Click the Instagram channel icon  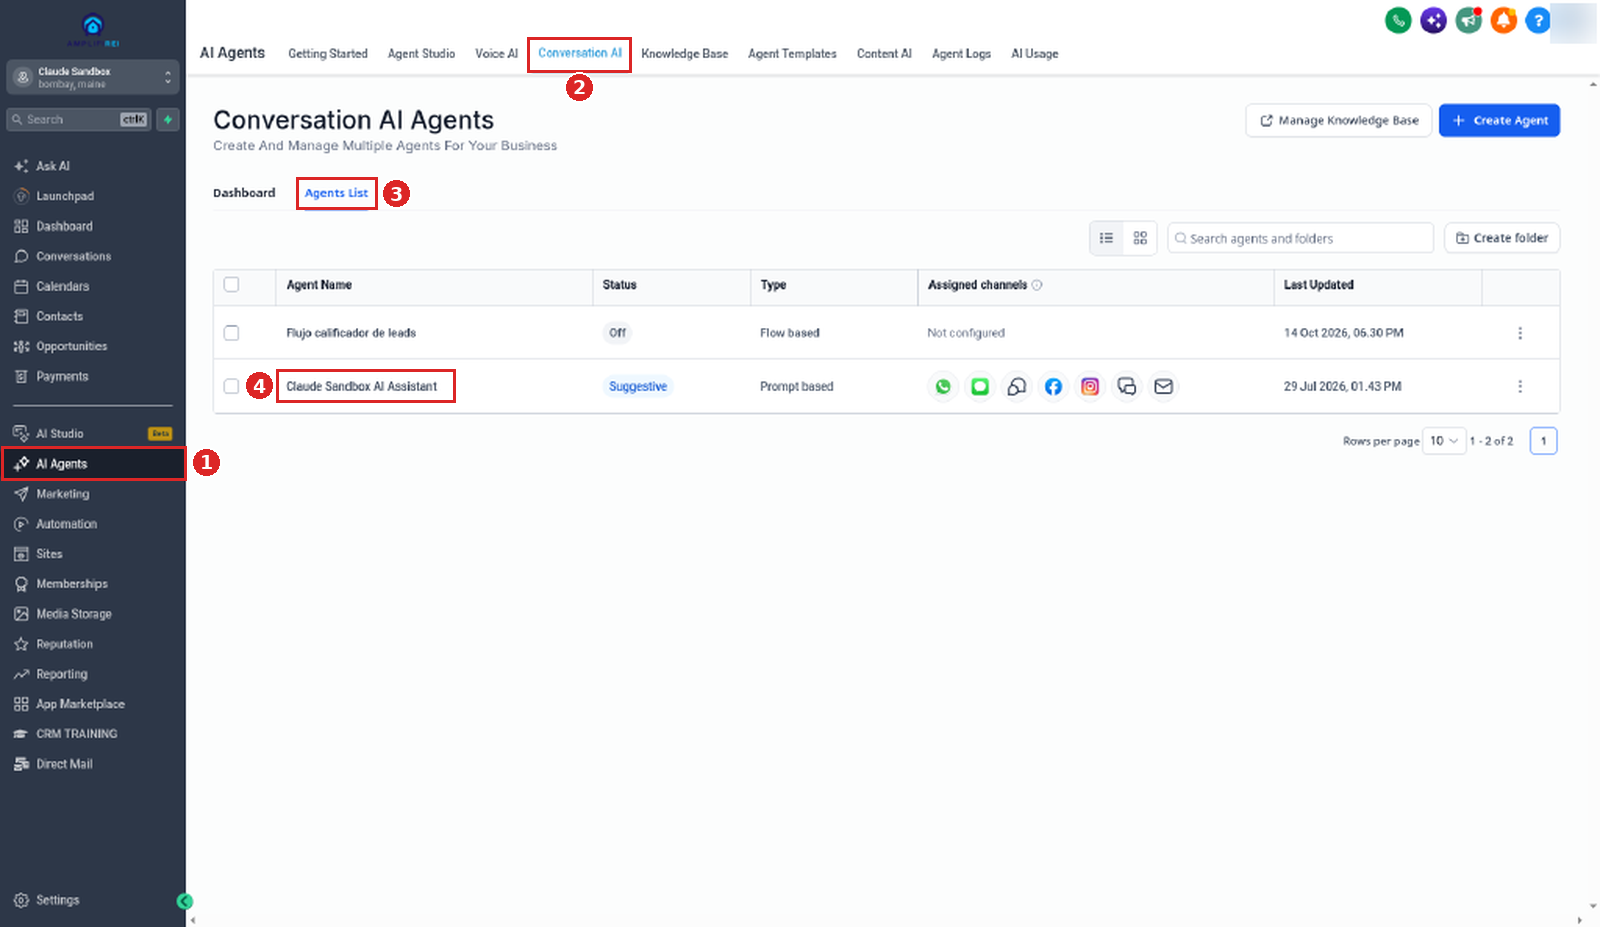pos(1090,387)
